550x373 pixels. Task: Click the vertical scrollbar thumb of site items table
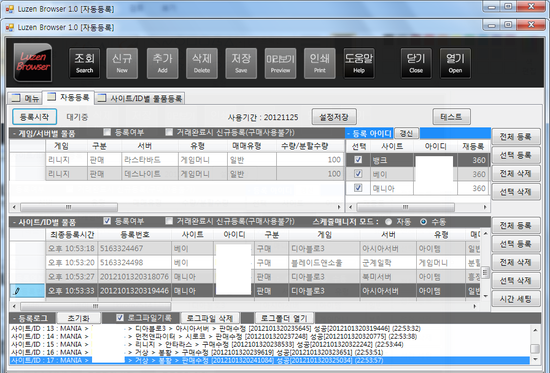(485, 272)
